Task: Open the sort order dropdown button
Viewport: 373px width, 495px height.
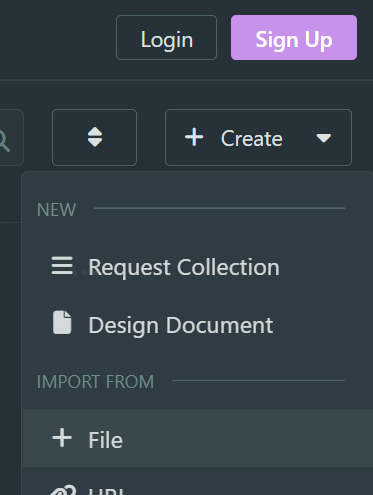Action: coord(95,137)
